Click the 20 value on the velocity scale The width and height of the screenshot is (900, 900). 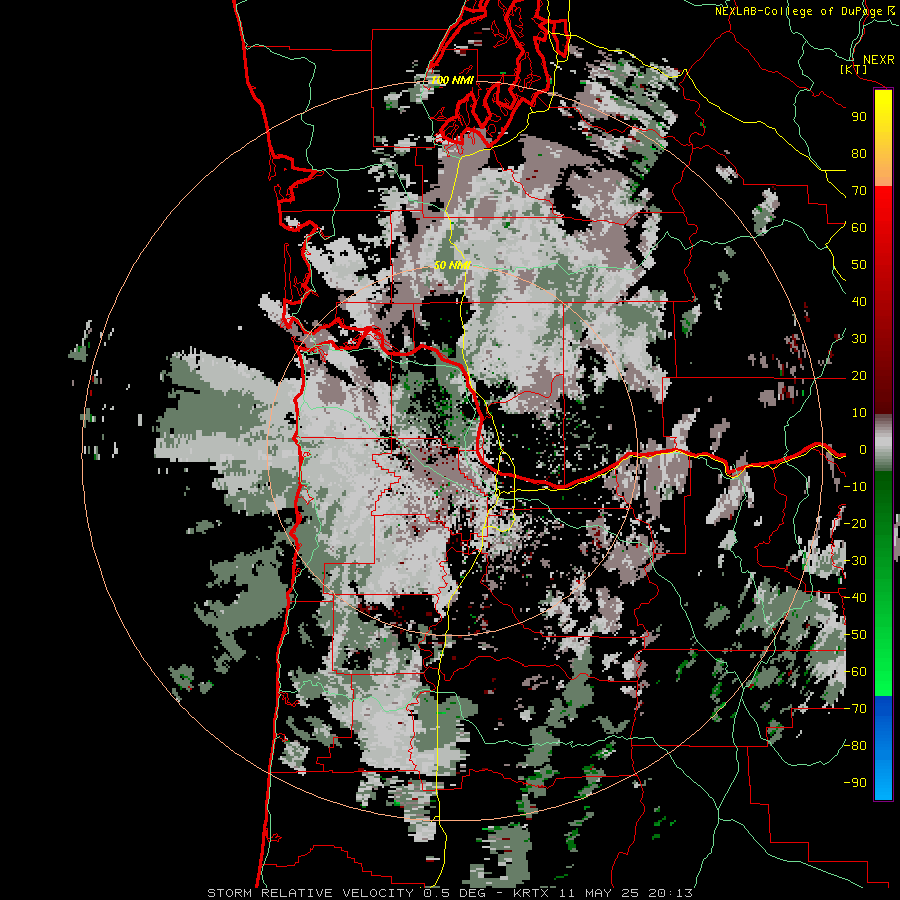pyautogui.click(x=859, y=376)
